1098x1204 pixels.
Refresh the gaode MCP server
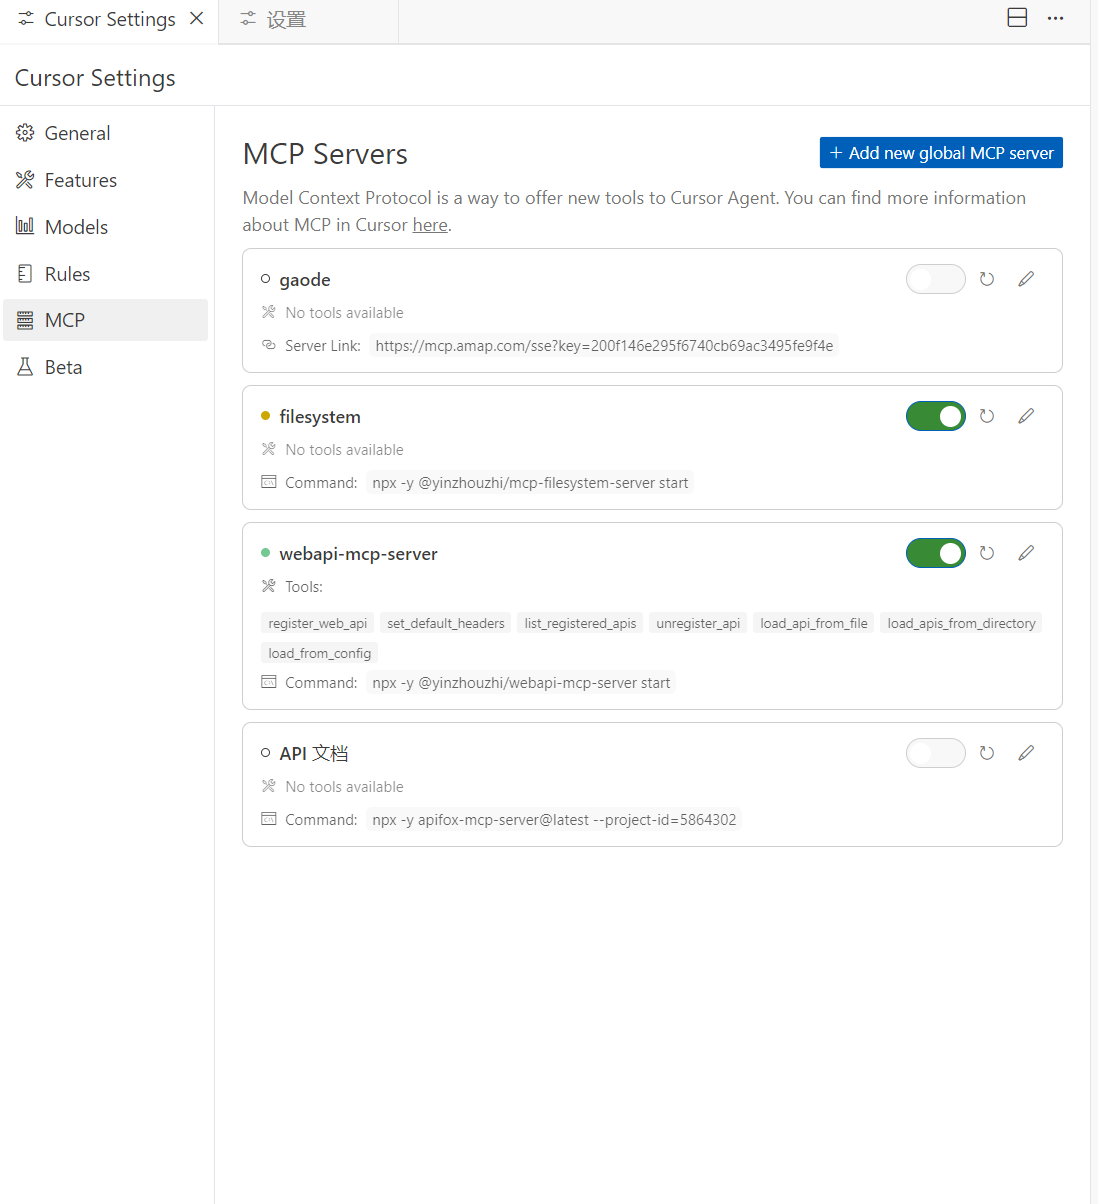(x=987, y=279)
